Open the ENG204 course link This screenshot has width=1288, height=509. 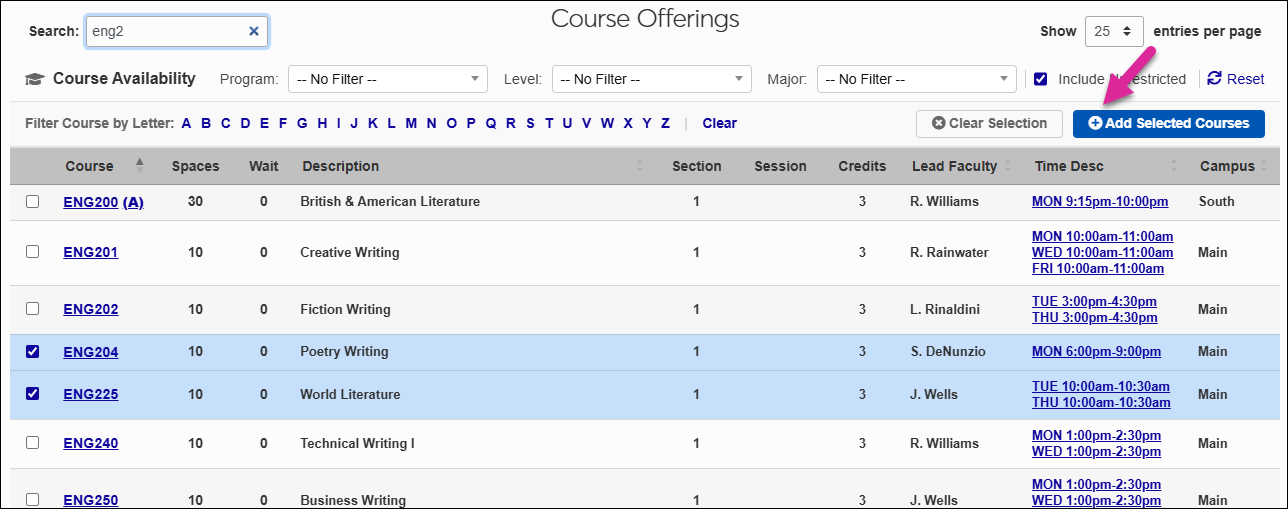[x=90, y=351]
